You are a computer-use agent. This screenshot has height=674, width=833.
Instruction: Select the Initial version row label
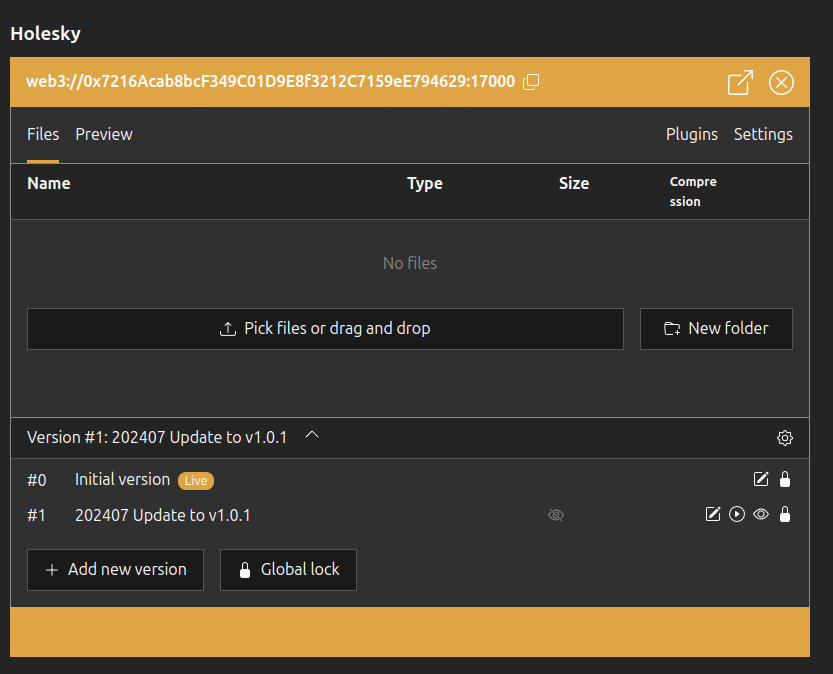pyautogui.click(x=122, y=480)
